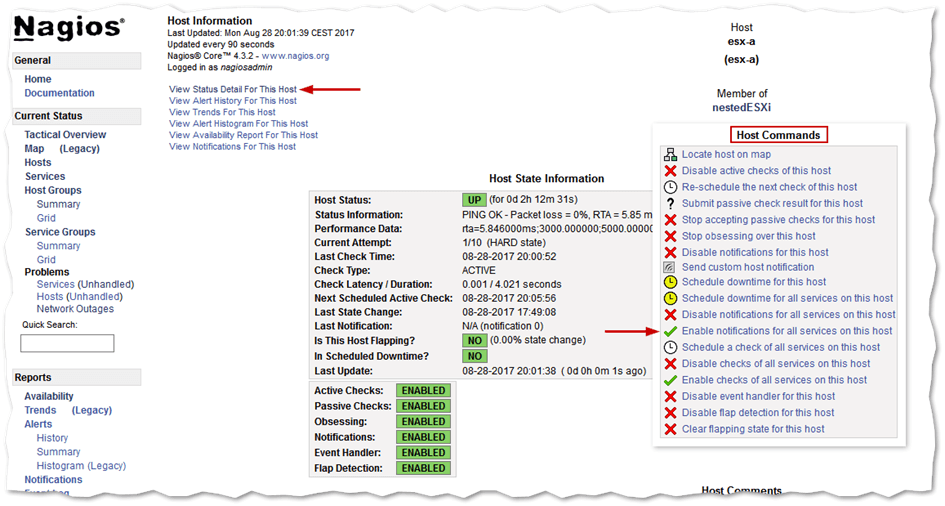Open View Availability Report For This Host
The image size is (945, 506).
(243, 135)
